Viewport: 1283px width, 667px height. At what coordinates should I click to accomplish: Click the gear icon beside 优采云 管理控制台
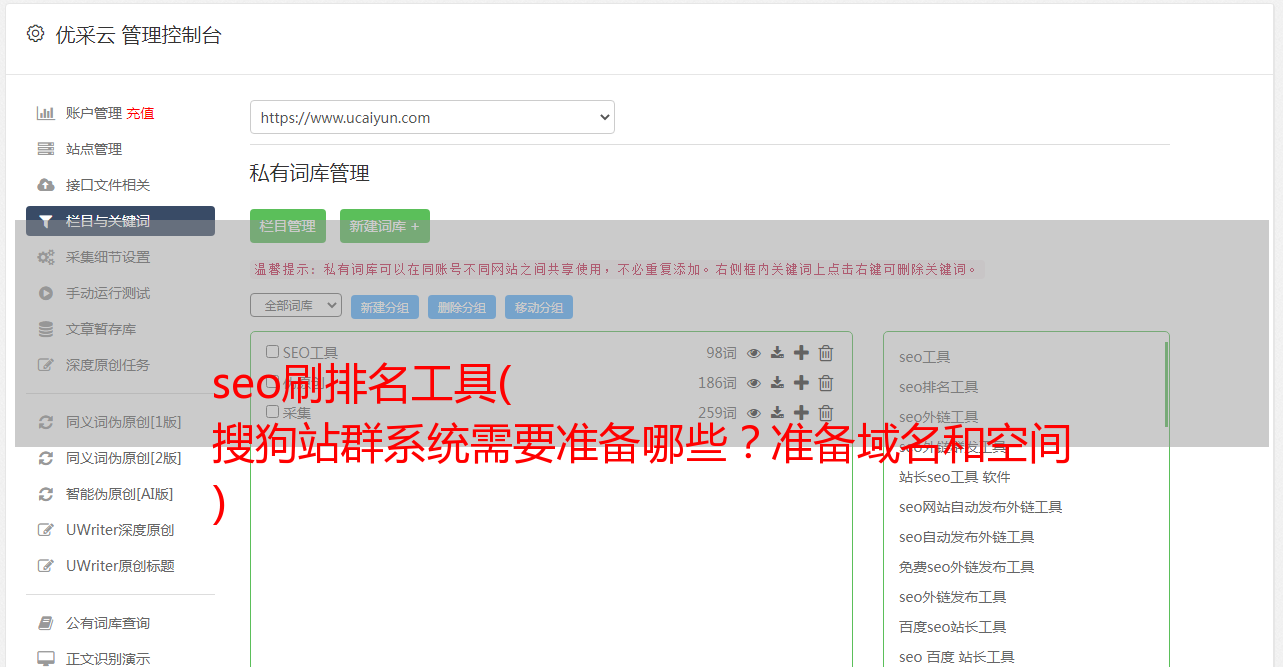click(36, 34)
